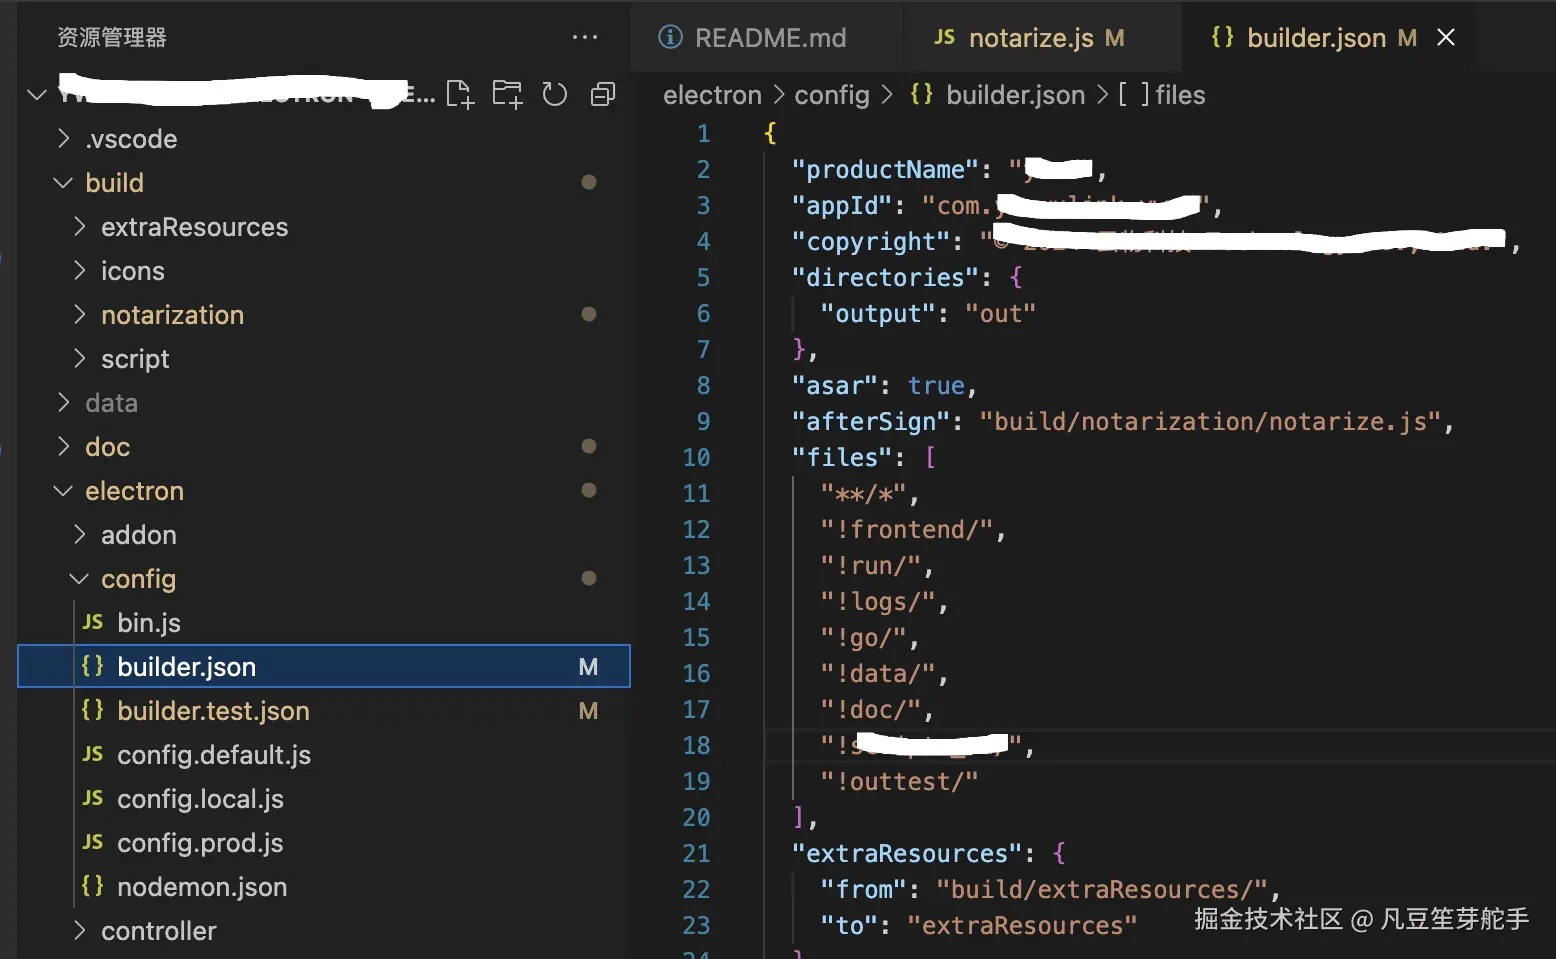Collapse all folders in explorer
The image size is (1556, 959).
[x=603, y=94]
